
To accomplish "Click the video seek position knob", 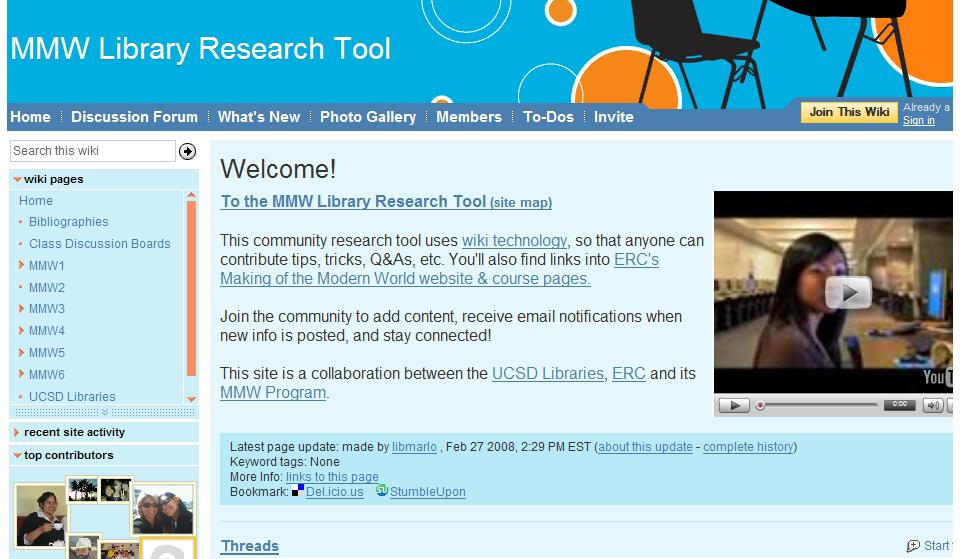I will pyautogui.click(x=760, y=405).
